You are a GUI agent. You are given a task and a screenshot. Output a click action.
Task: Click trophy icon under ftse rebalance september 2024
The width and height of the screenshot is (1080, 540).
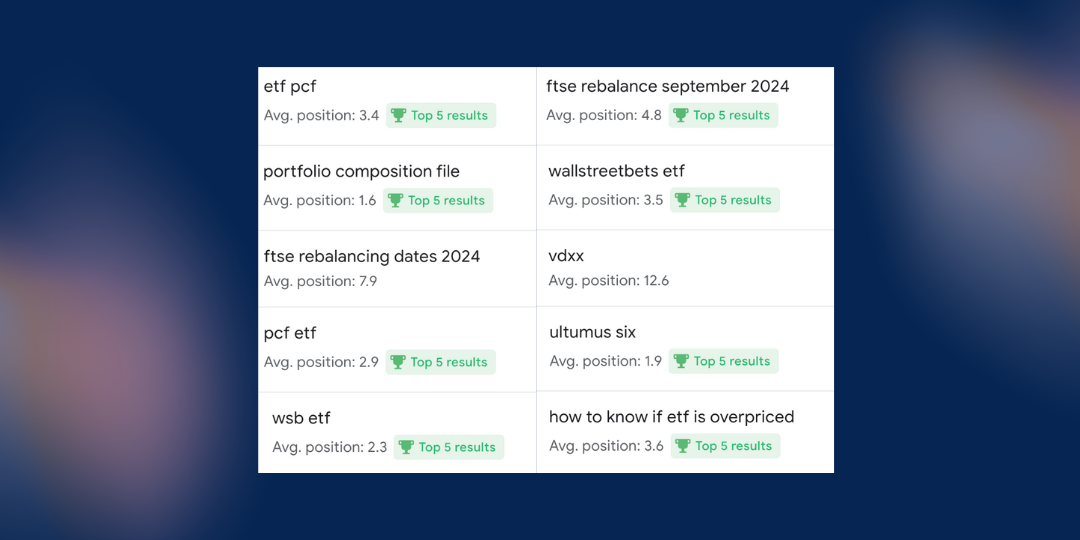click(681, 116)
